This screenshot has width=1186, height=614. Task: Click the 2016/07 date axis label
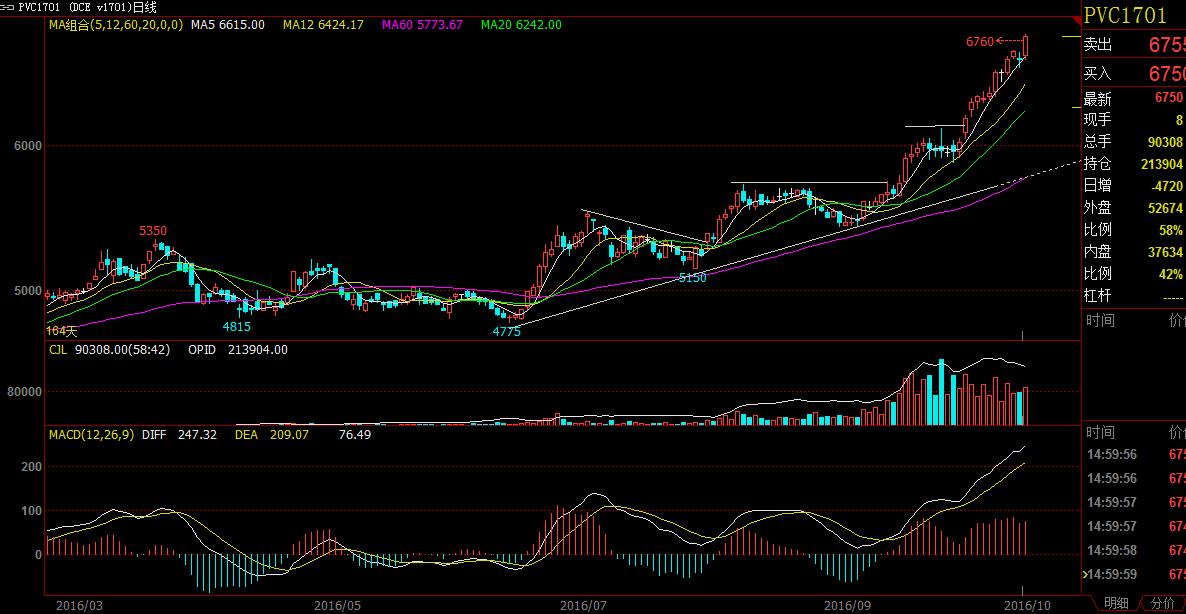point(582,606)
